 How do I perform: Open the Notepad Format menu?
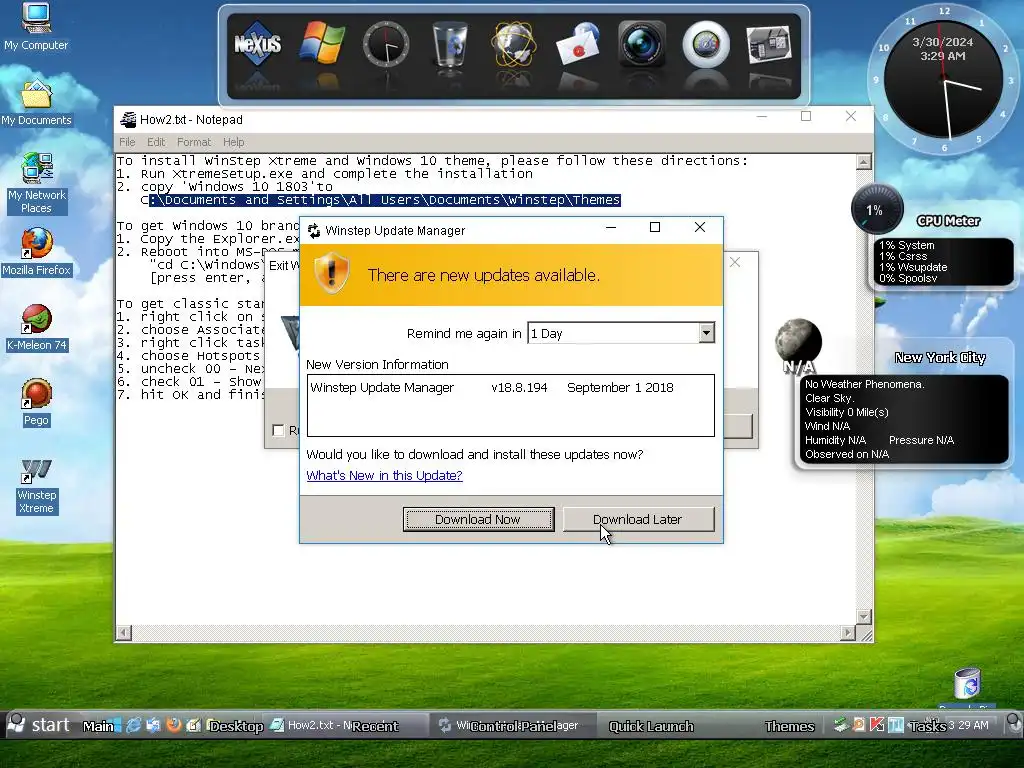click(x=194, y=142)
